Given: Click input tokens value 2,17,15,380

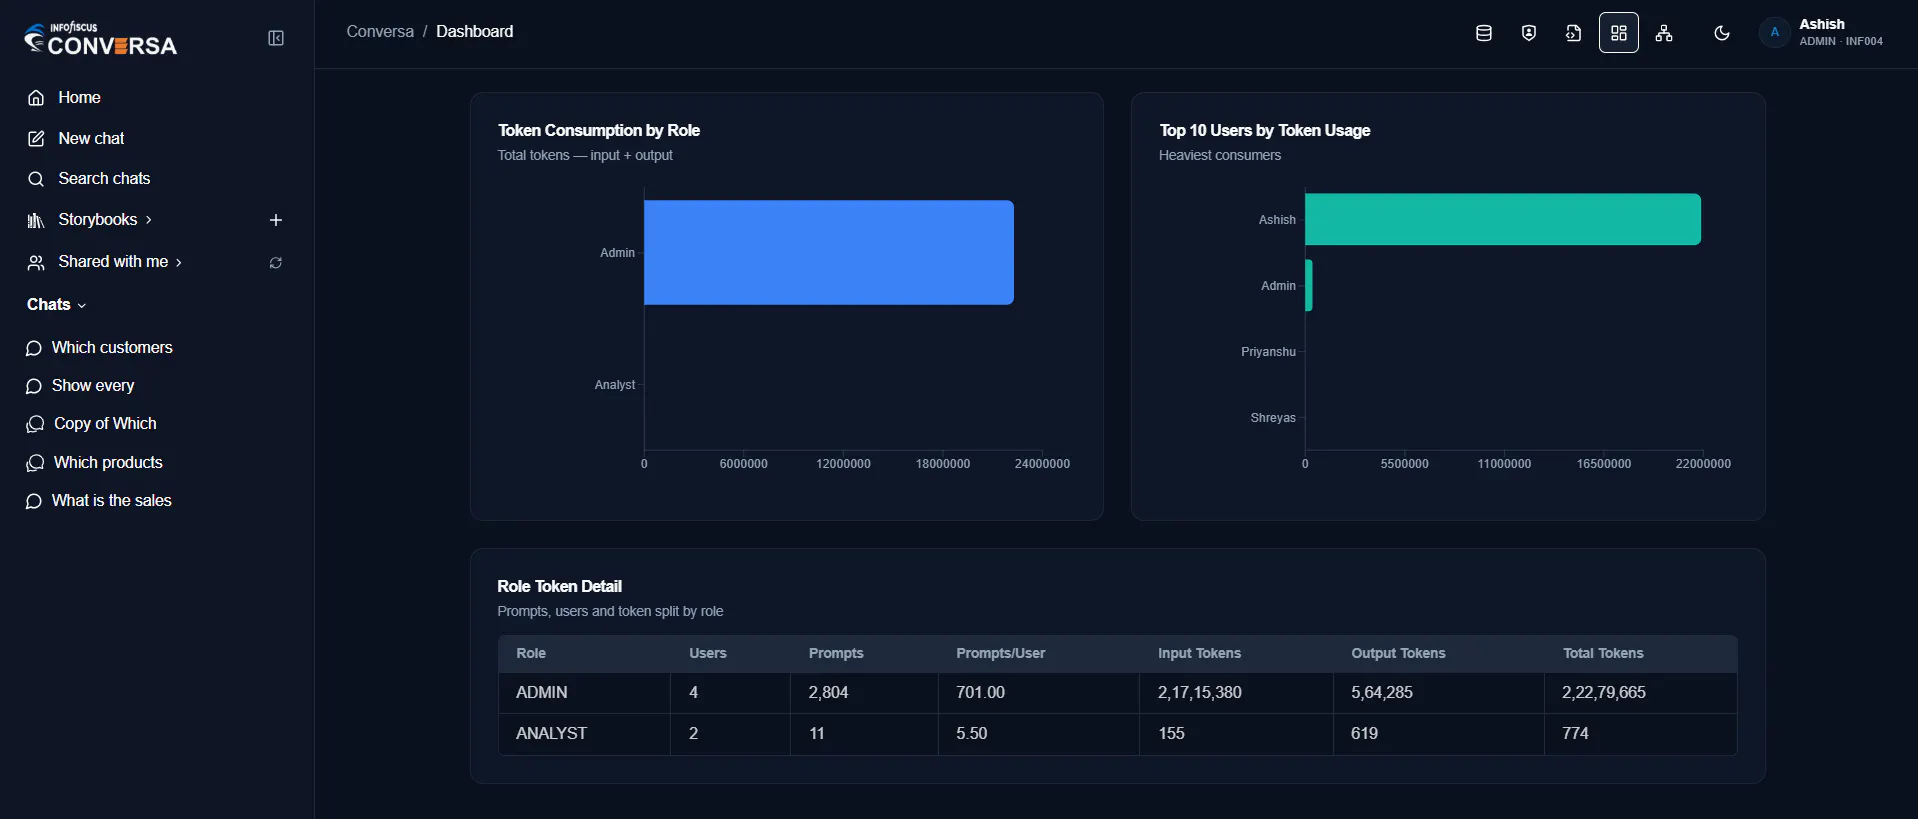Looking at the screenshot, I should [x=1200, y=692].
